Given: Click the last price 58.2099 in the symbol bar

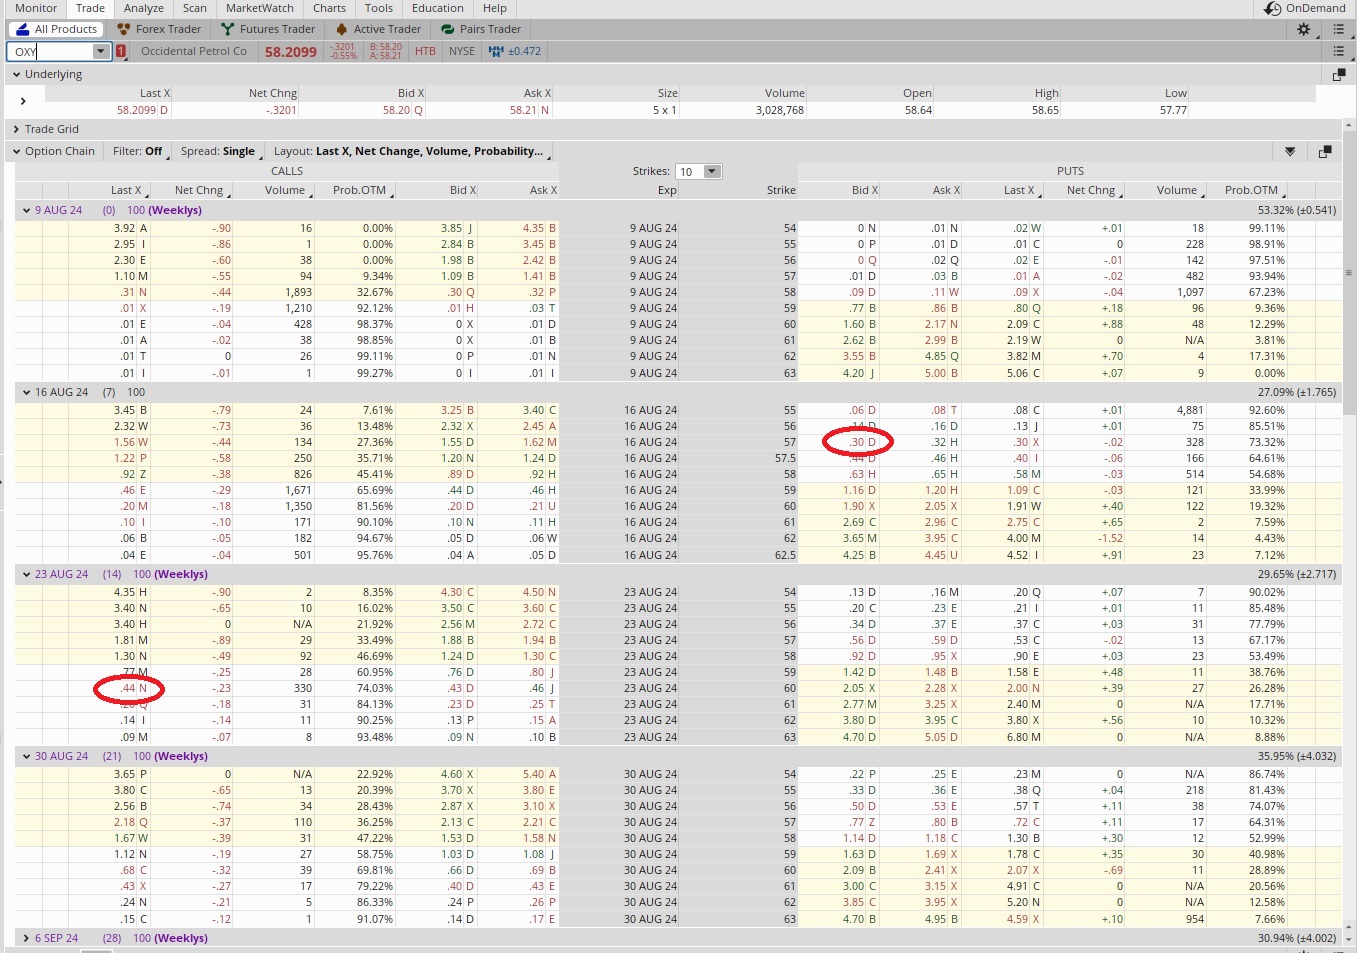Looking at the screenshot, I should pyautogui.click(x=291, y=51).
